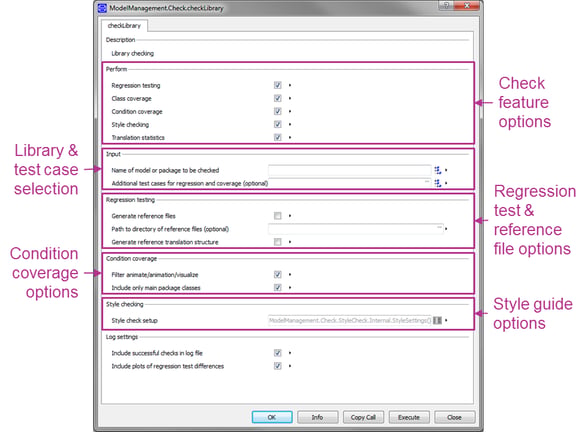
Task: Toggle Include only main package classes checkbox
Action: pos(278,287)
